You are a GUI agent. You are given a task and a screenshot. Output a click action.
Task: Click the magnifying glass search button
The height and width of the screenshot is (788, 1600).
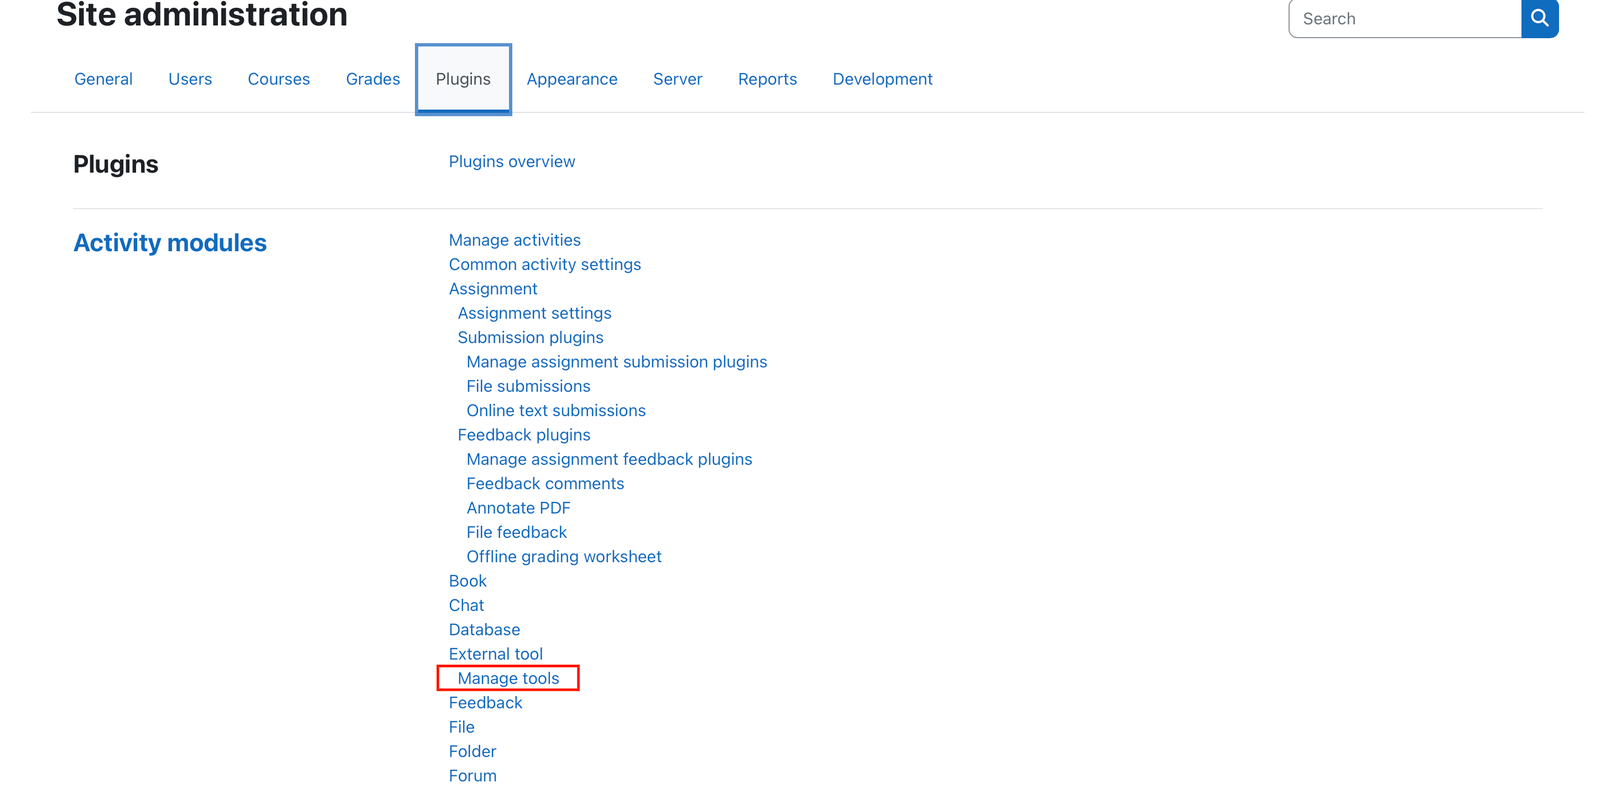click(x=1539, y=18)
